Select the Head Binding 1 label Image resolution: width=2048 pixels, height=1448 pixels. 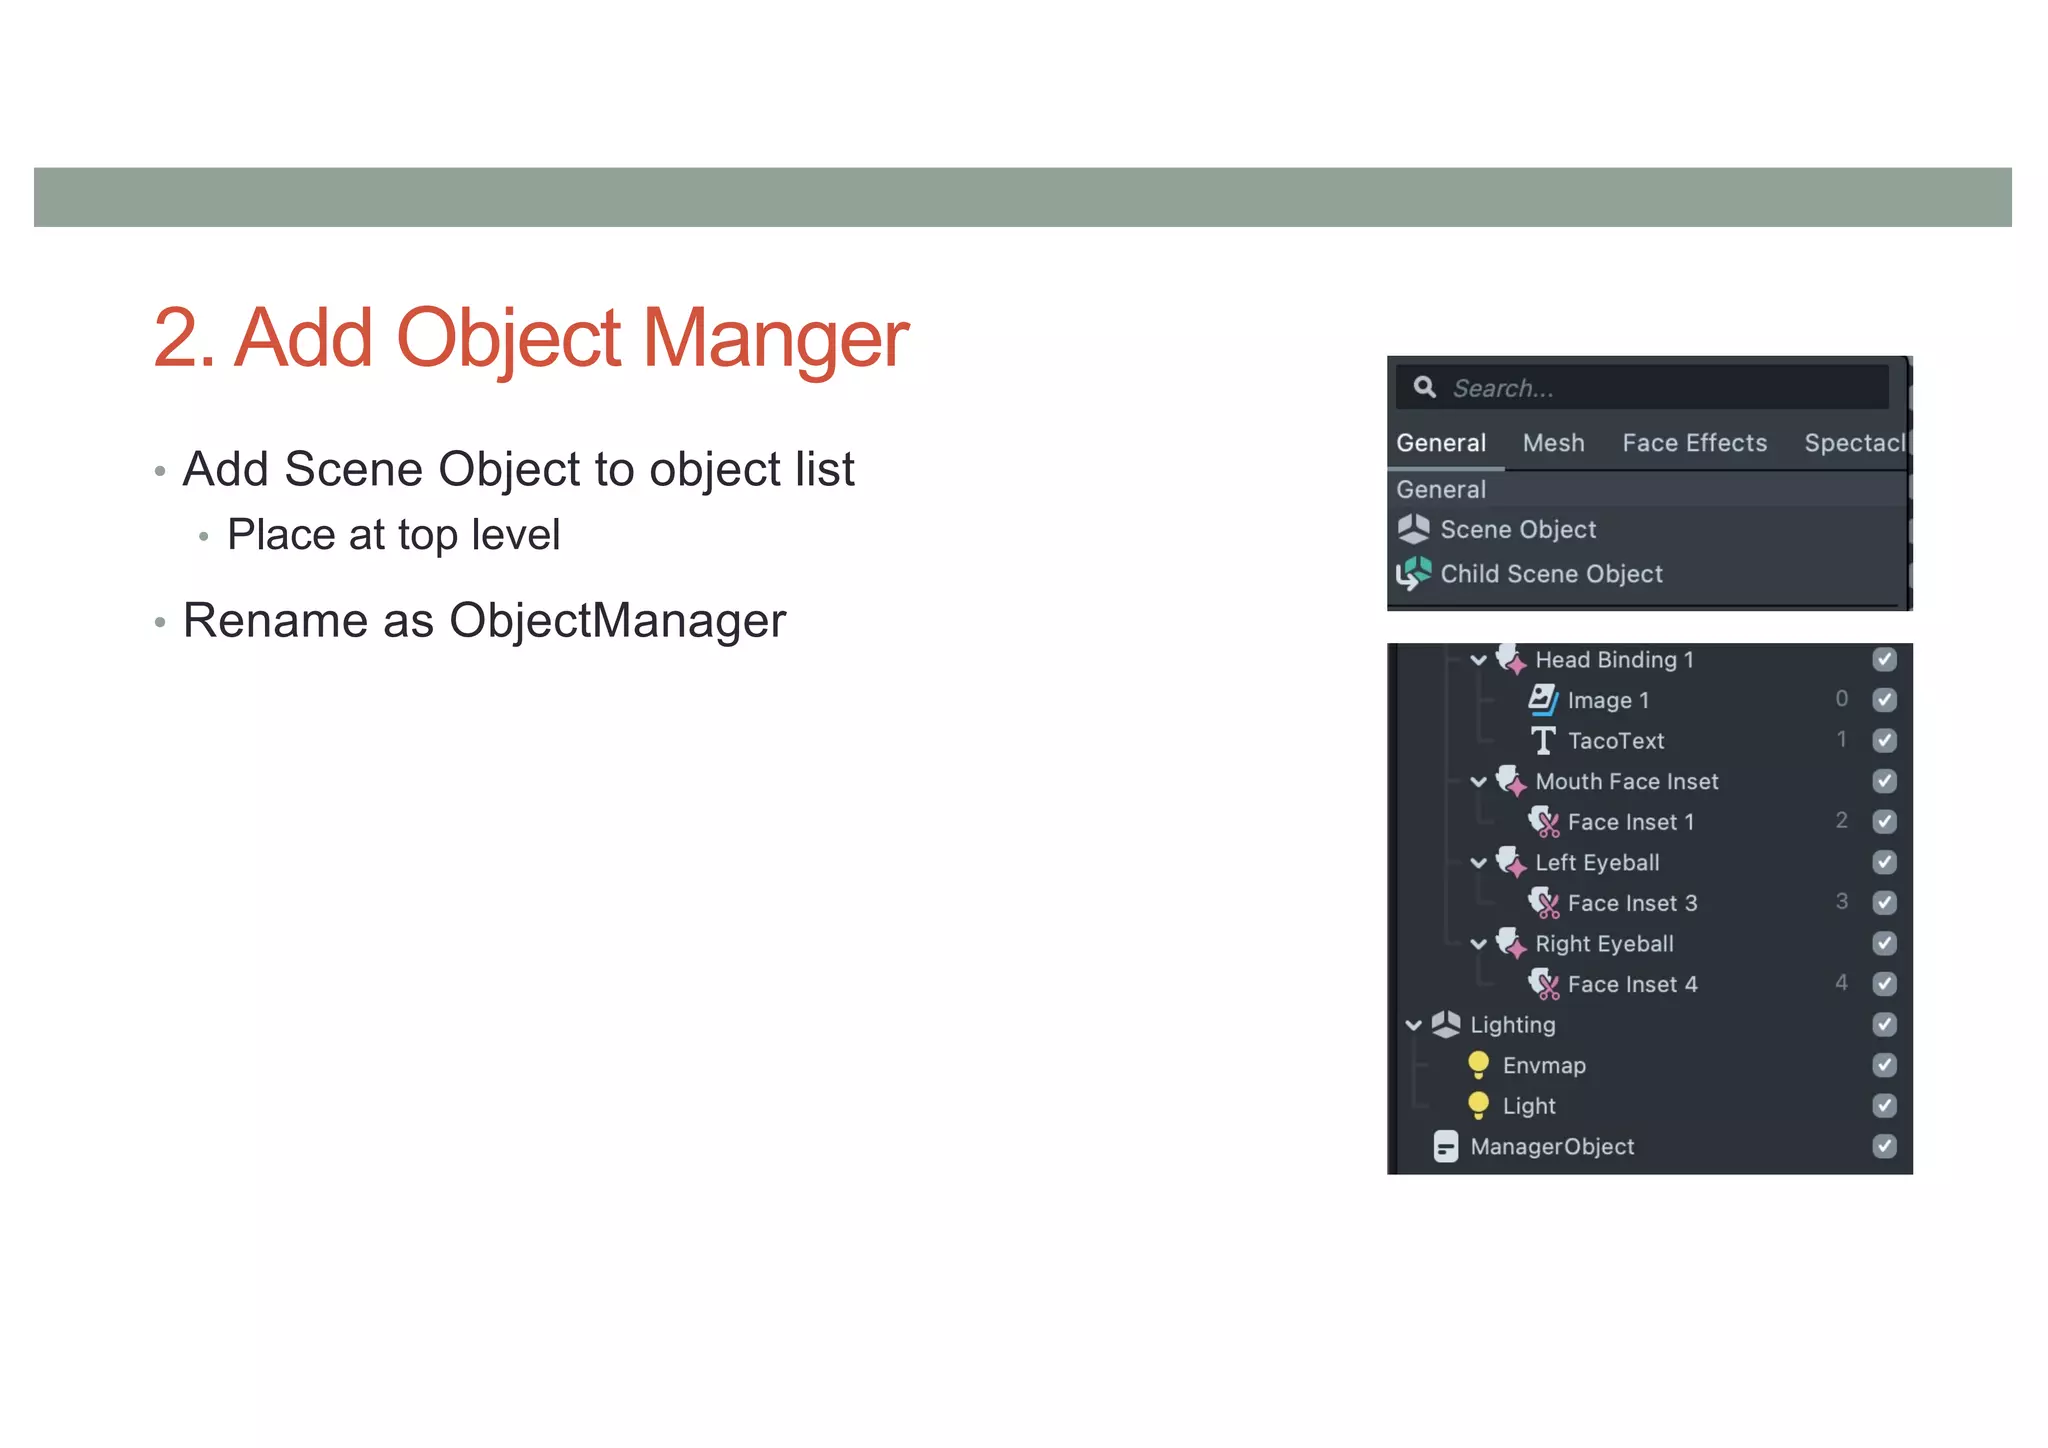coord(1614,659)
